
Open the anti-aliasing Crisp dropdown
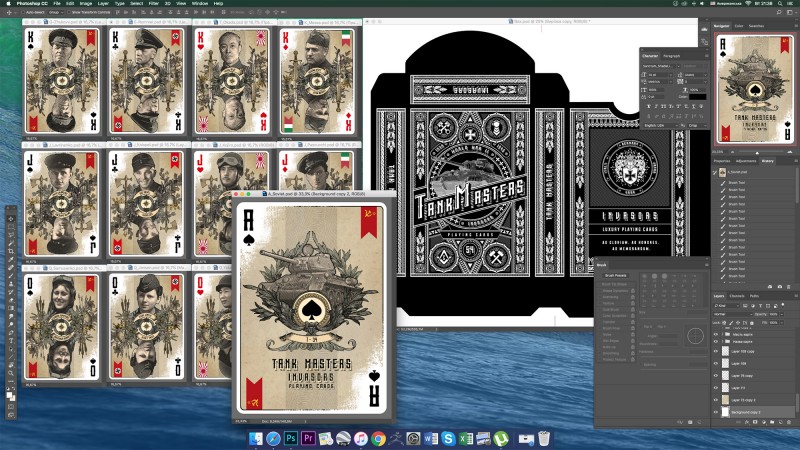point(698,126)
